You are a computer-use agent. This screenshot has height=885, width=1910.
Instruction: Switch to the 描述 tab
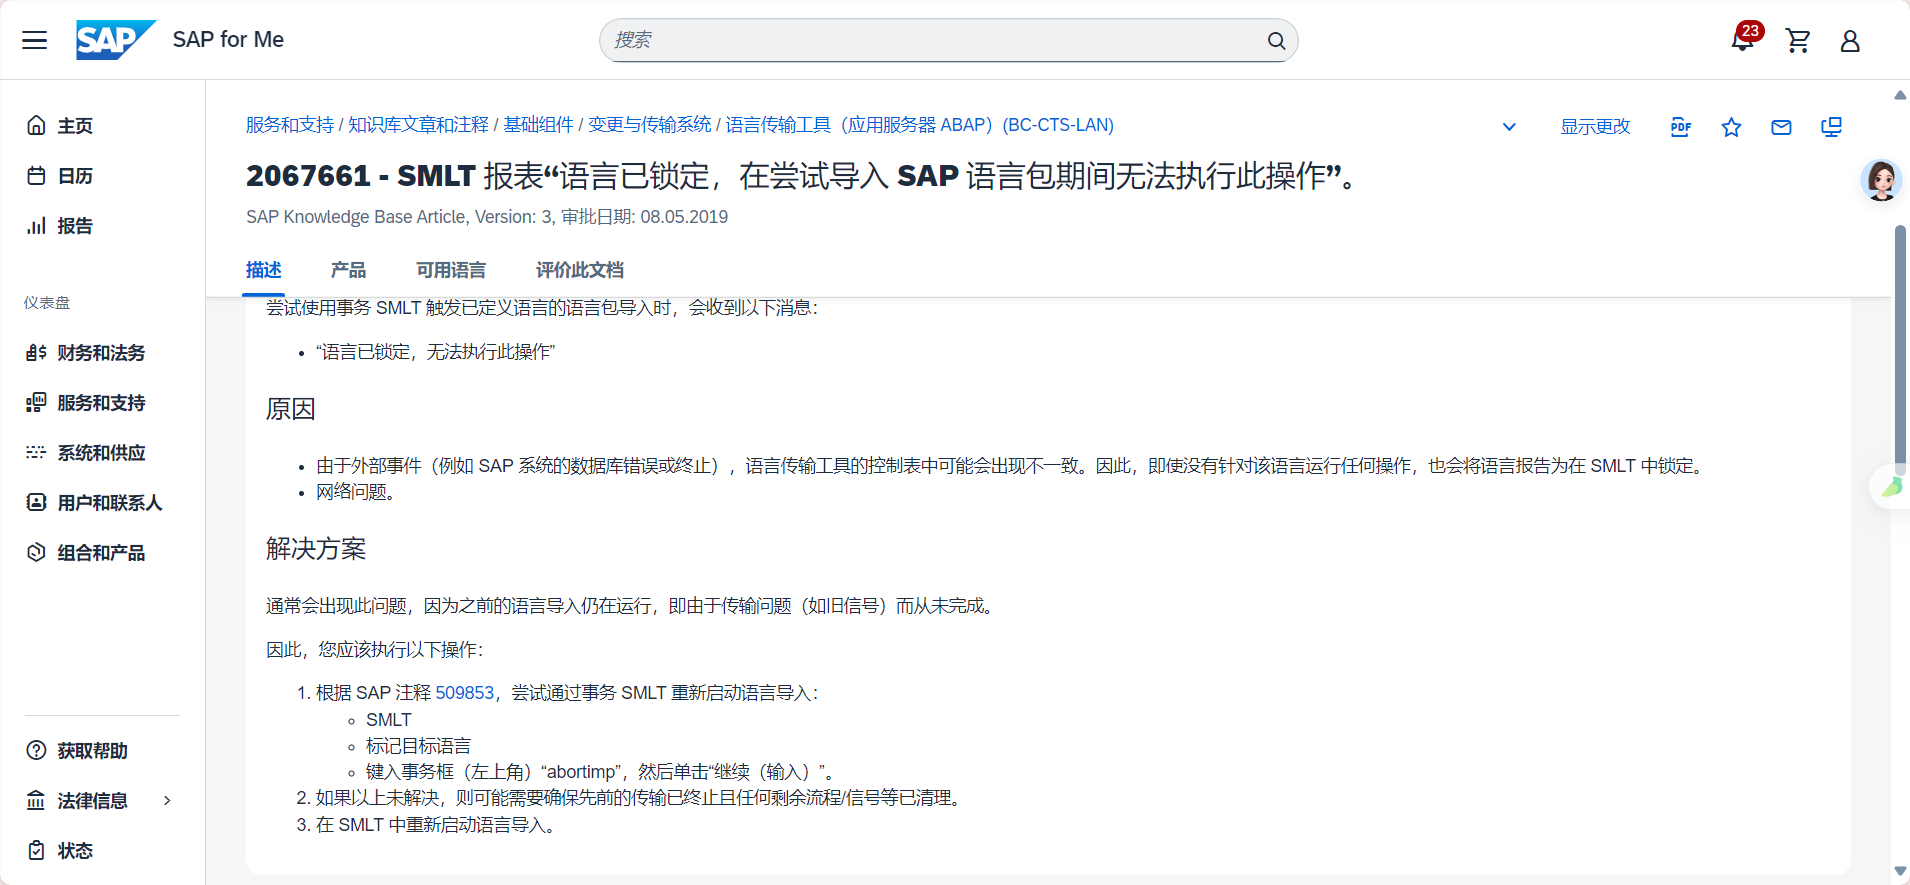[x=264, y=270]
